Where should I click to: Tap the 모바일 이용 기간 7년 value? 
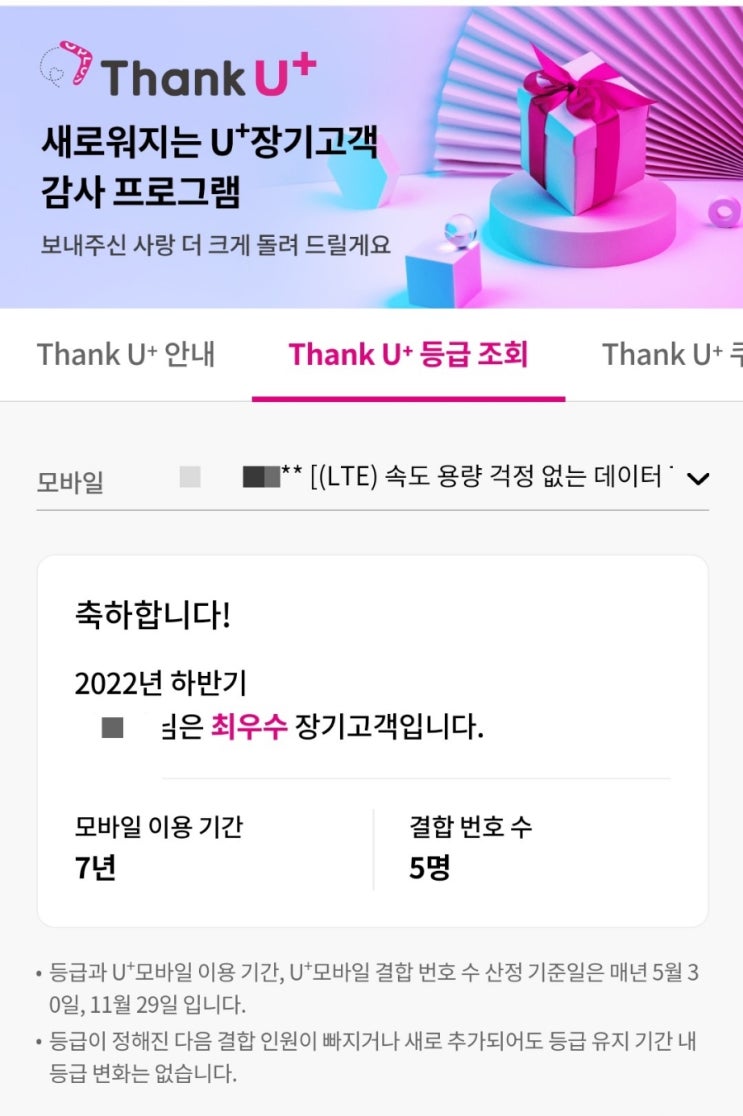coord(96,868)
